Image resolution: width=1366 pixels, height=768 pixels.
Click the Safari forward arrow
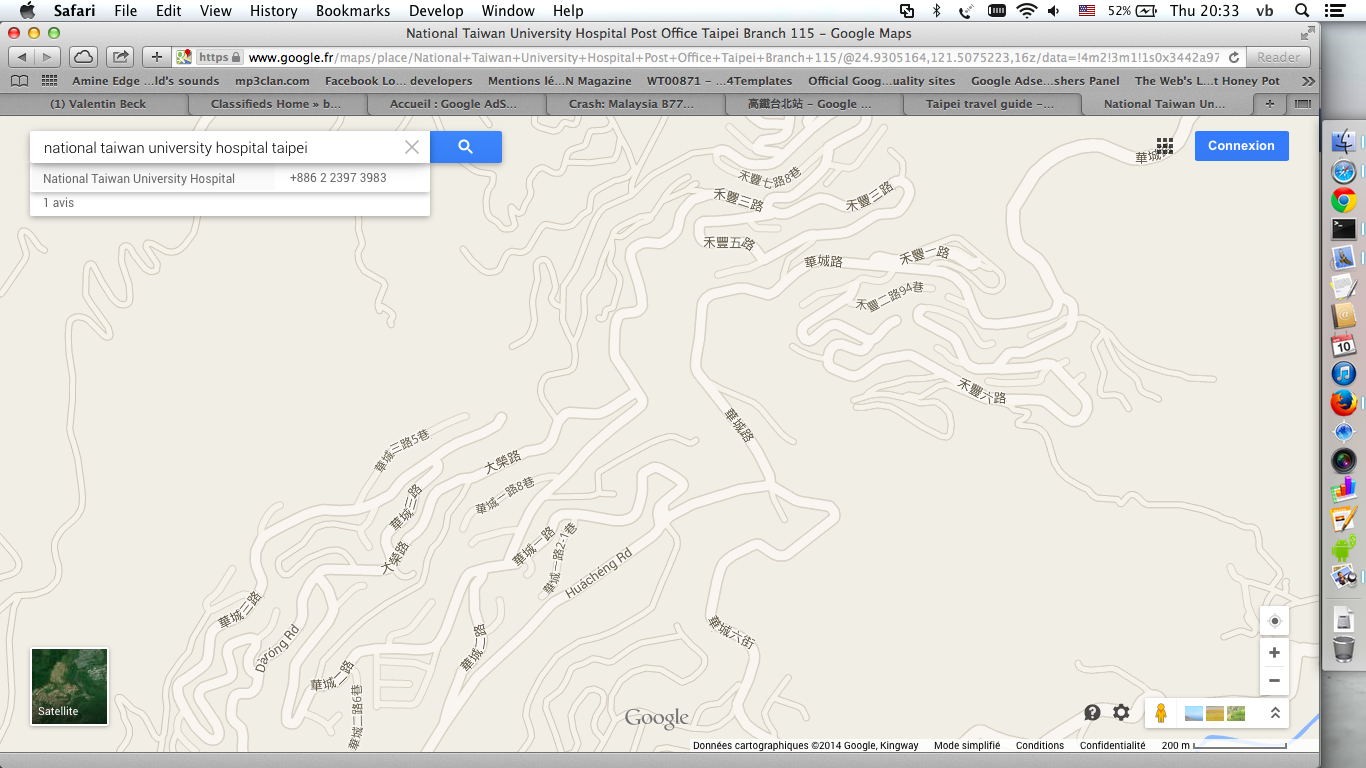pyautogui.click(x=48, y=57)
